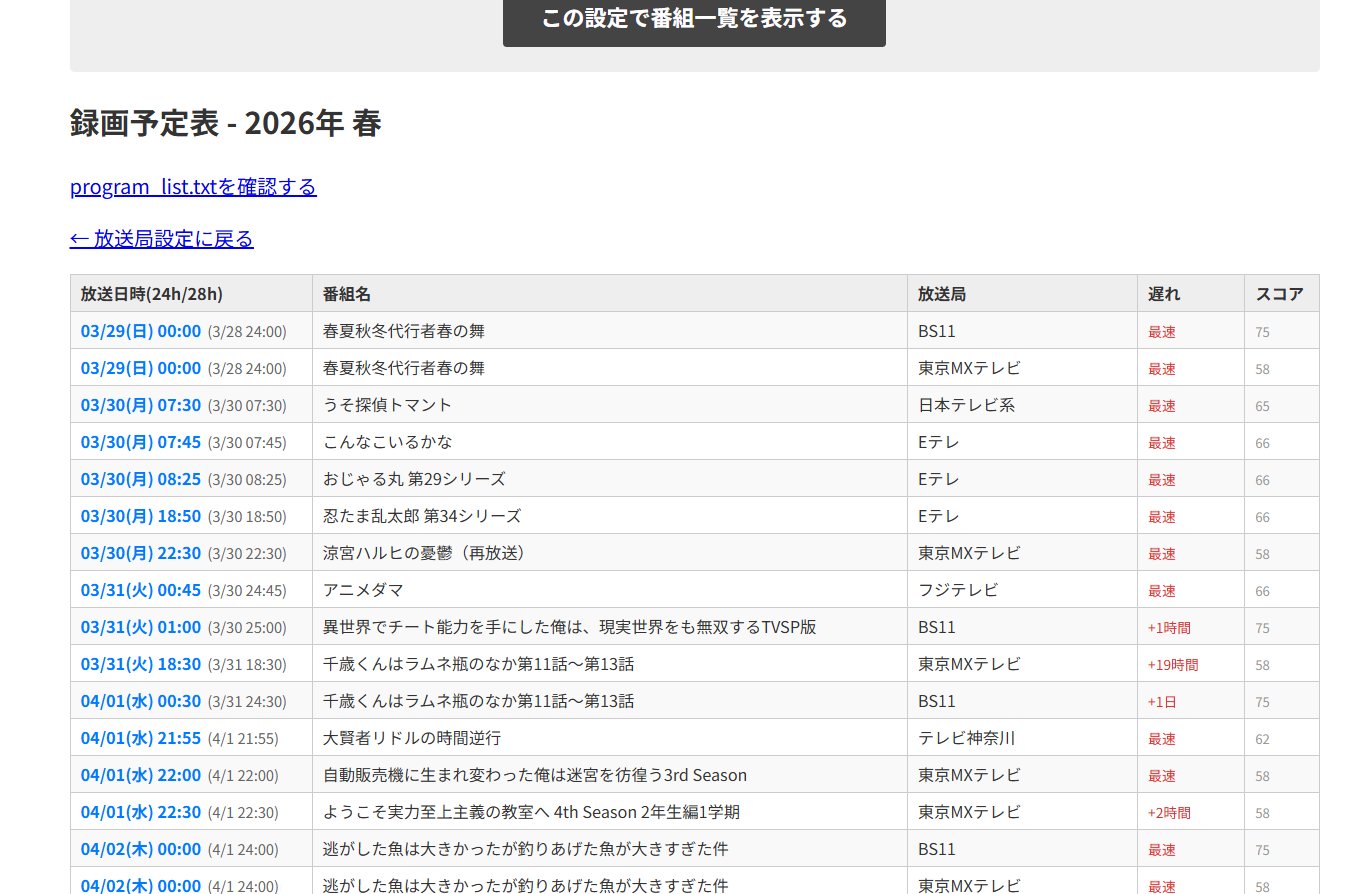Select ようこそ実力至上主義の教室へ 4th Season title
The image size is (1345, 894).
pyautogui.click(x=532, y=812)
